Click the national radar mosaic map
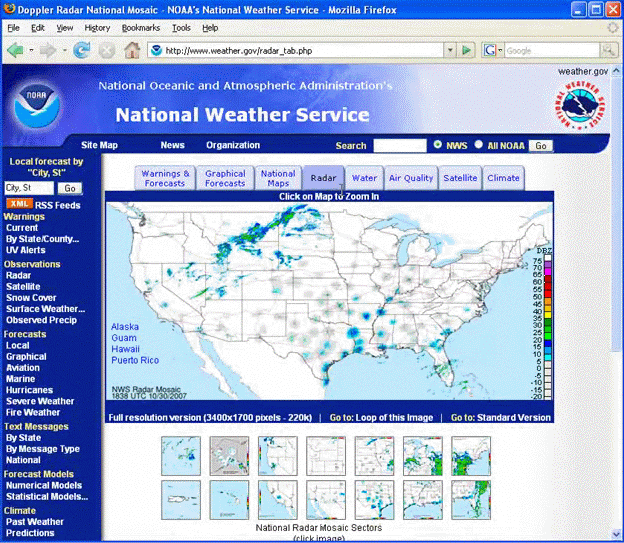 click(329, 301)
